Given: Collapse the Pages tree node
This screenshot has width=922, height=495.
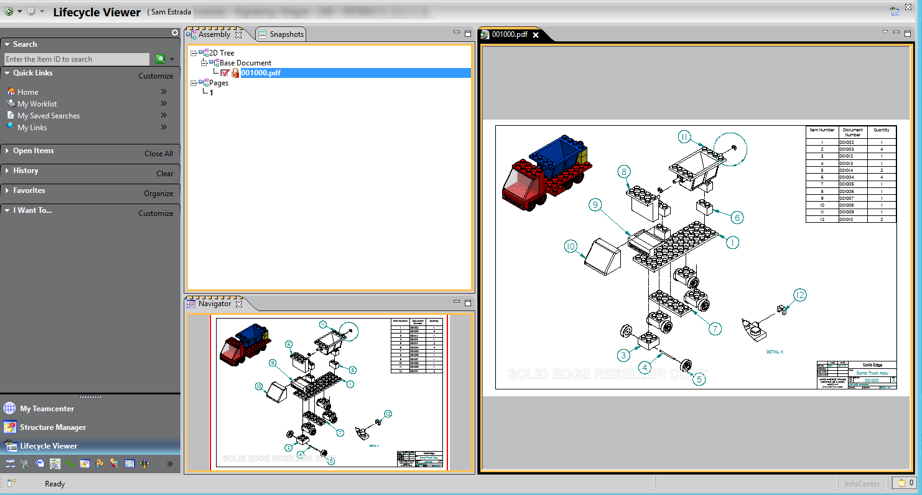Looking at the screenshot, I should pos(193,83).
